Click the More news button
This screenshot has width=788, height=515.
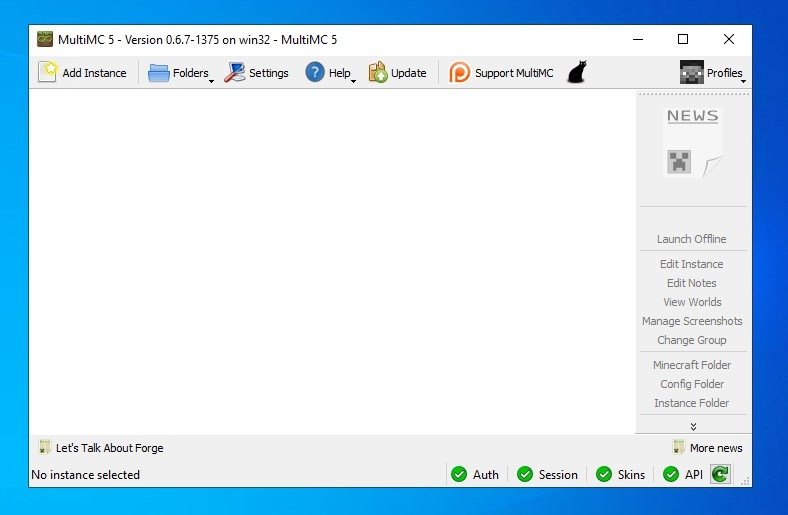(708, 448)
